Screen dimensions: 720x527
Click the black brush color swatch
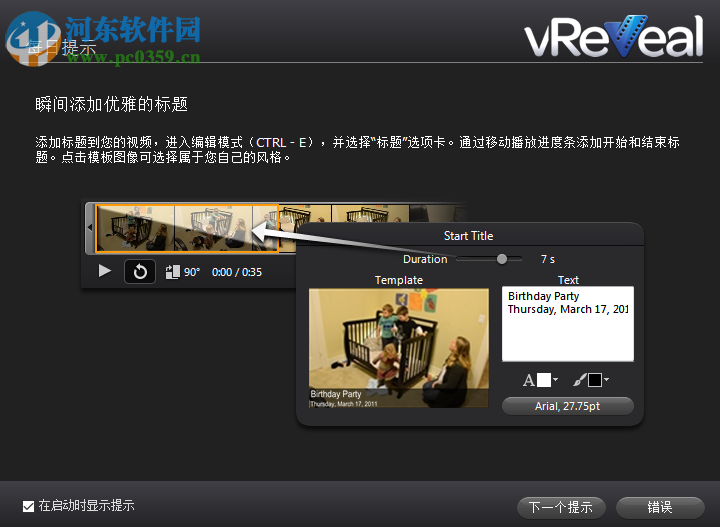[595, 380]
